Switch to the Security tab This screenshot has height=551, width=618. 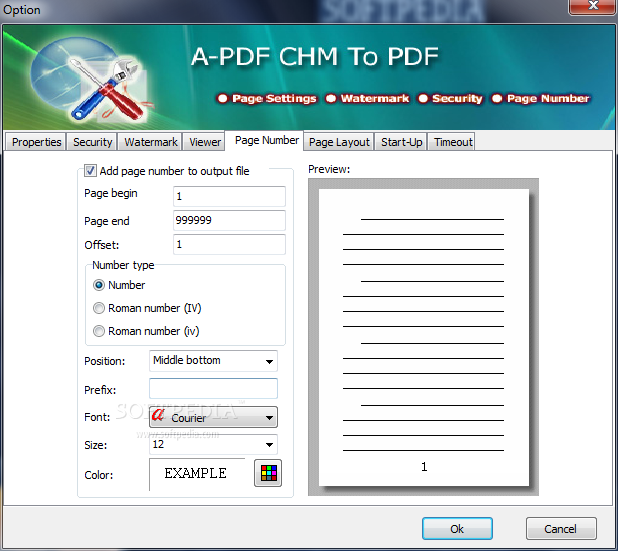[93, 142]
